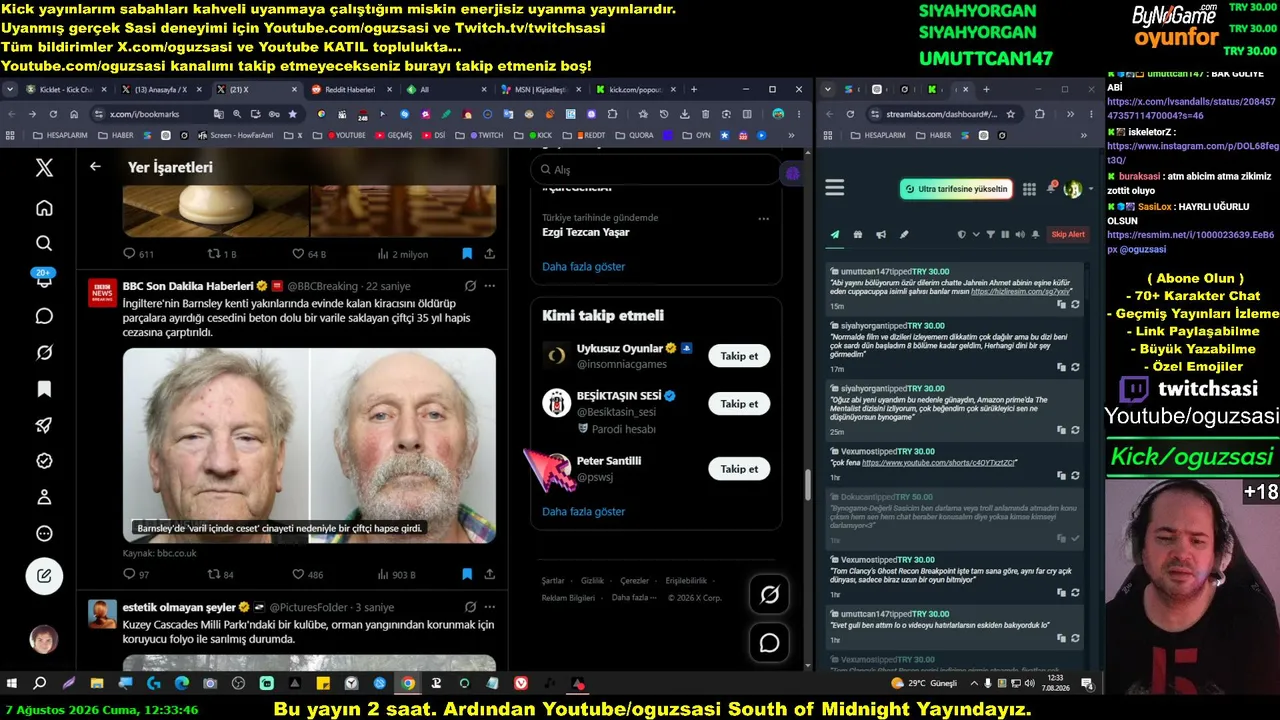Select the megaphone tab in Streamlabs events

tap(881, 235)
